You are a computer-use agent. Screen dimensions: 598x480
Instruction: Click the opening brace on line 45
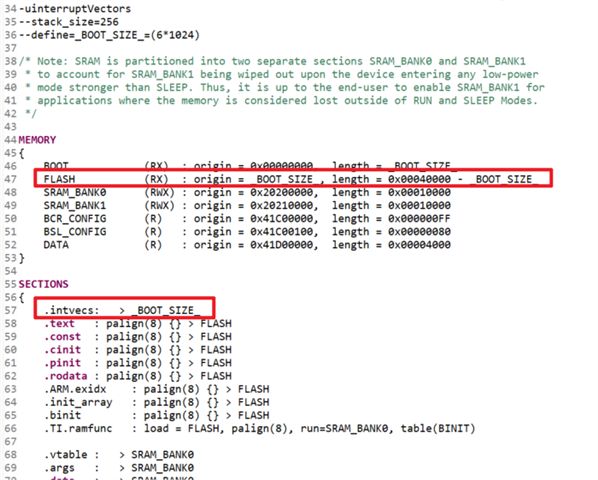click(x=22, y=153)
